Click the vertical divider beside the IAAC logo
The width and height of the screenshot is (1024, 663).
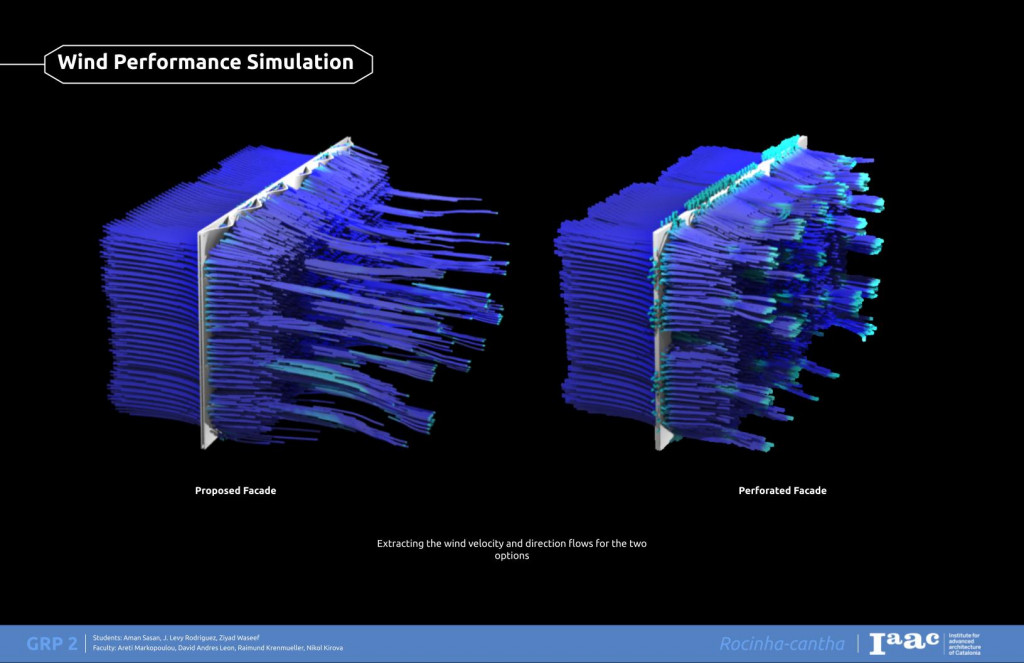(858, 644)
